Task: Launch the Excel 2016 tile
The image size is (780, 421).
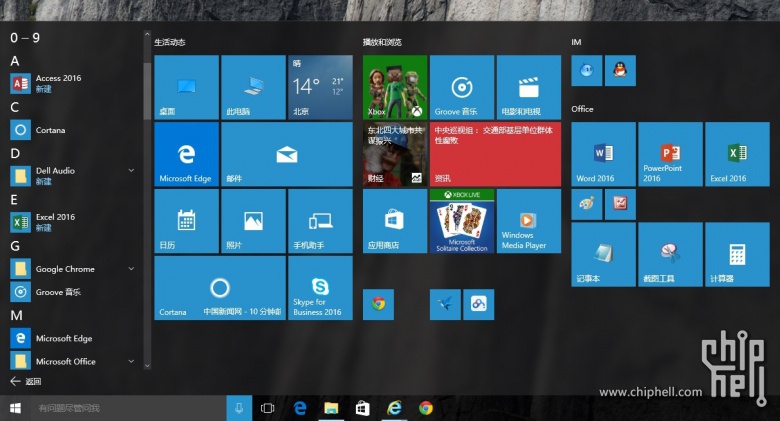Action: pos(737,154)
